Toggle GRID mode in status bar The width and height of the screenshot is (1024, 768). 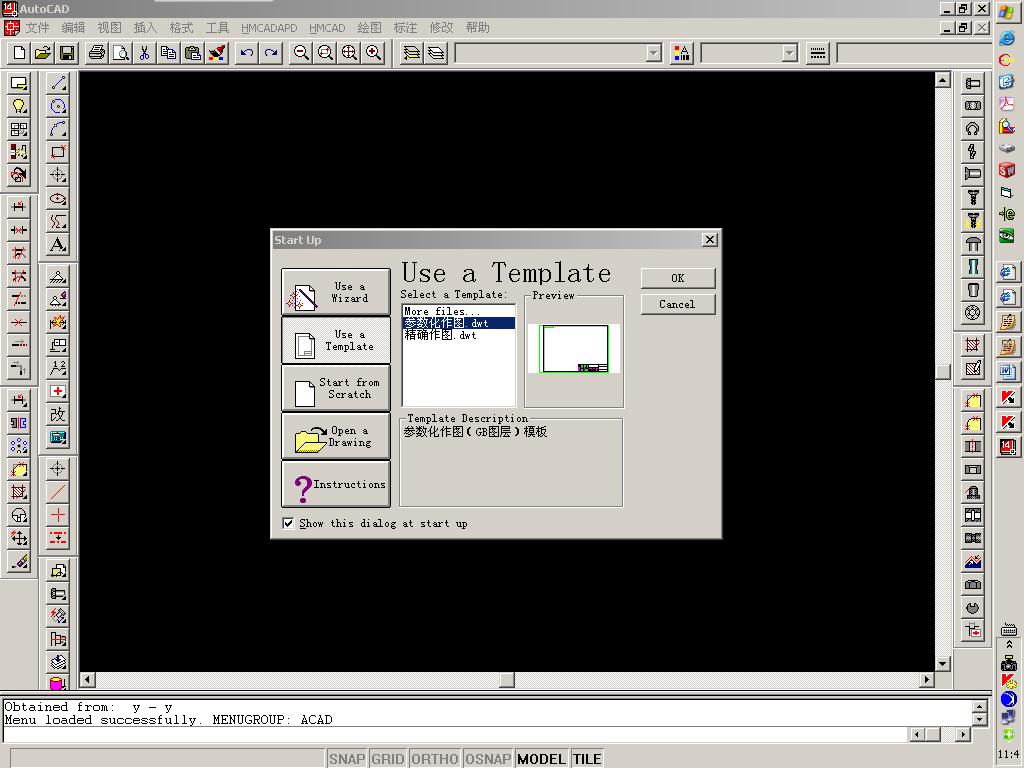(x=388, y=758)
